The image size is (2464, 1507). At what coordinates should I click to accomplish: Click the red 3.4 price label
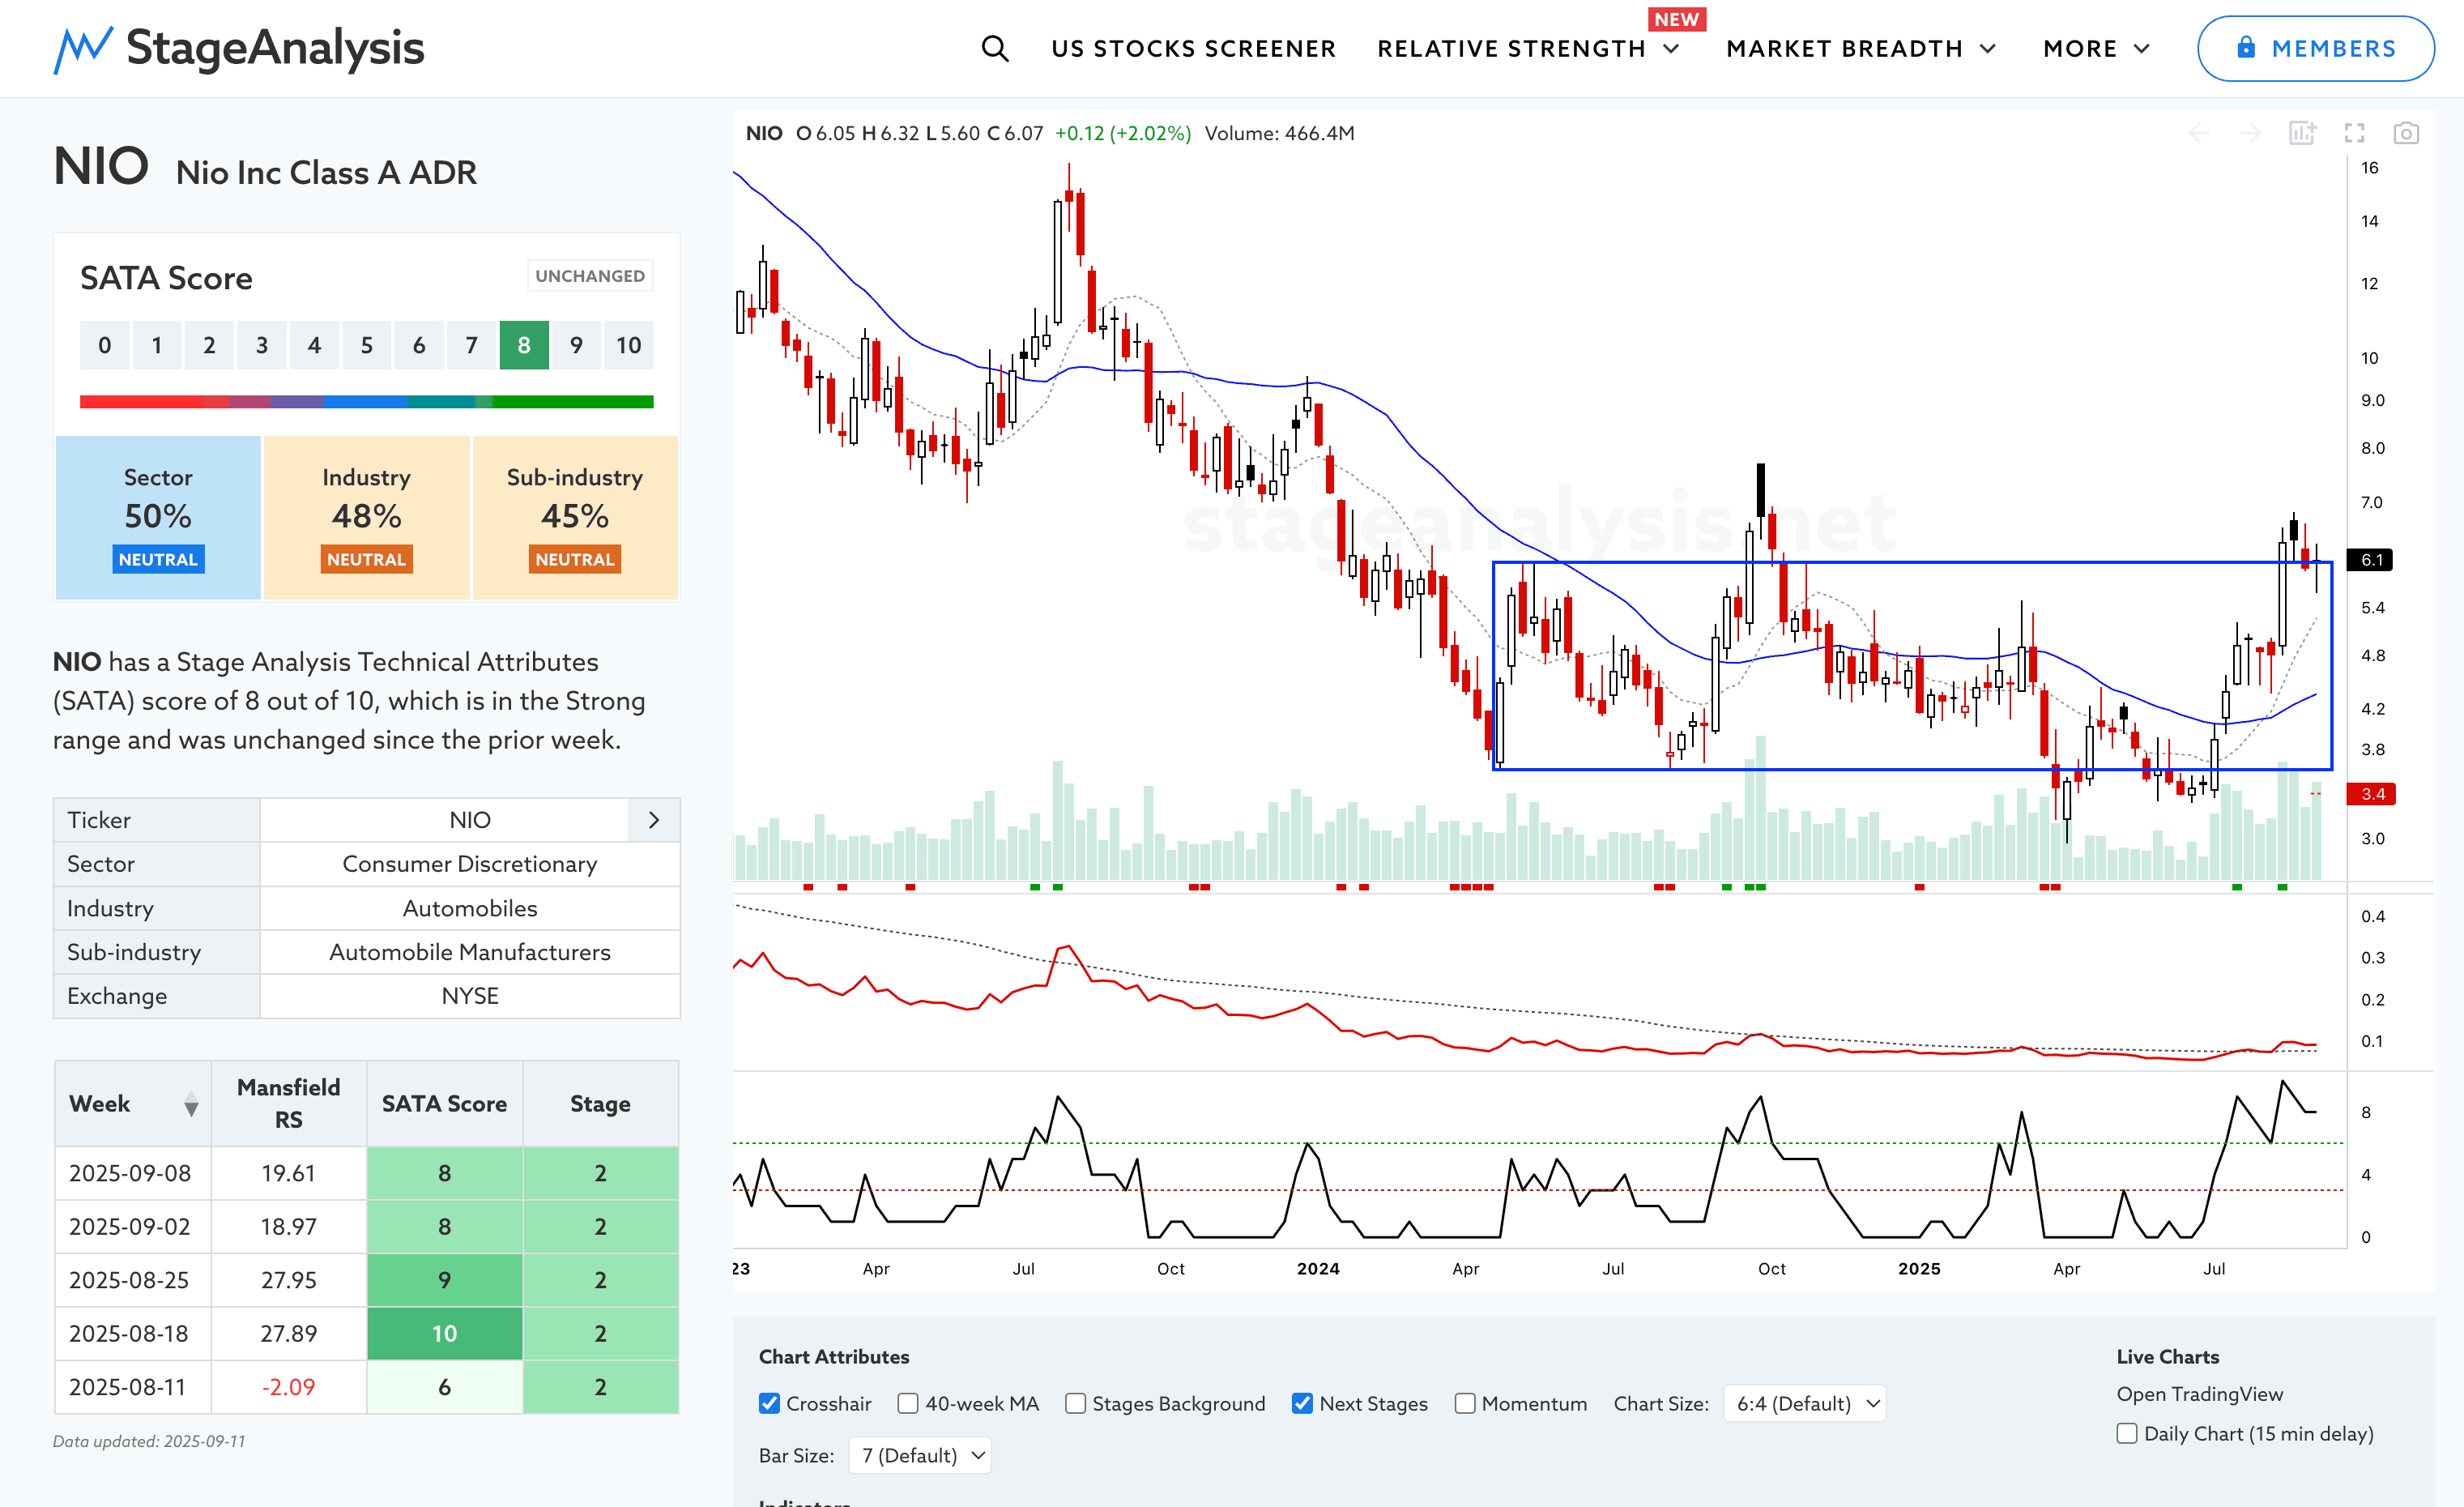pyautogui.click(x=2370, y=794)
